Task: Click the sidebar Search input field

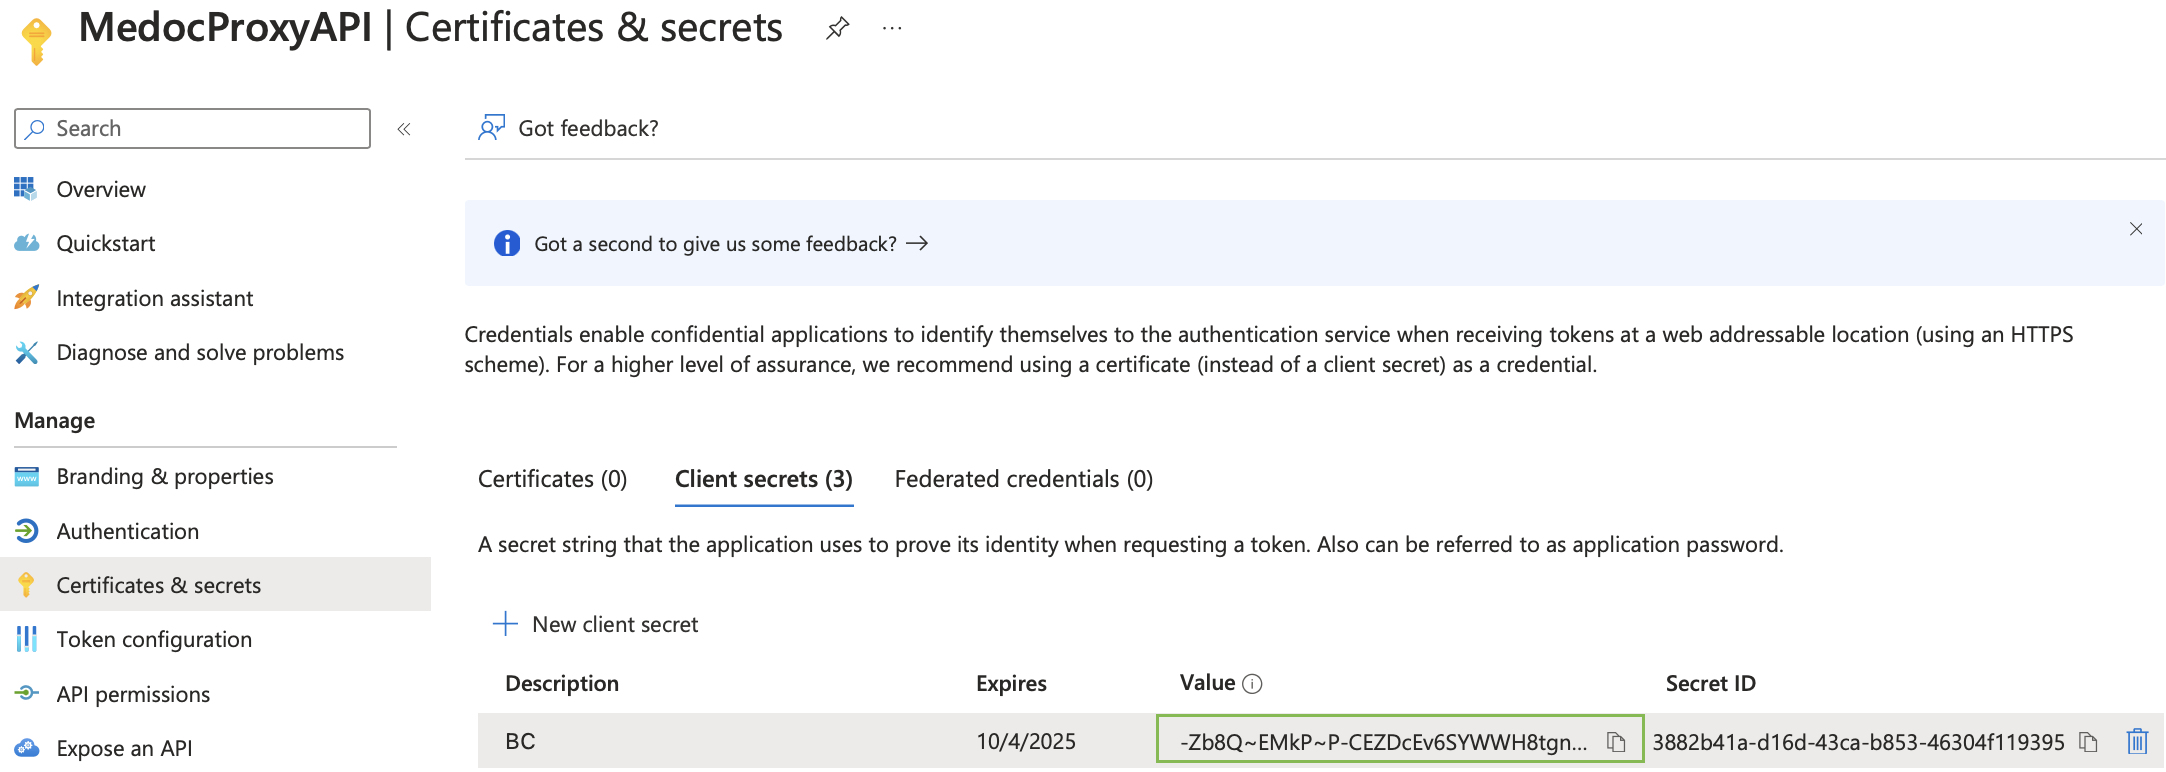Action: [x=200, y=129]
